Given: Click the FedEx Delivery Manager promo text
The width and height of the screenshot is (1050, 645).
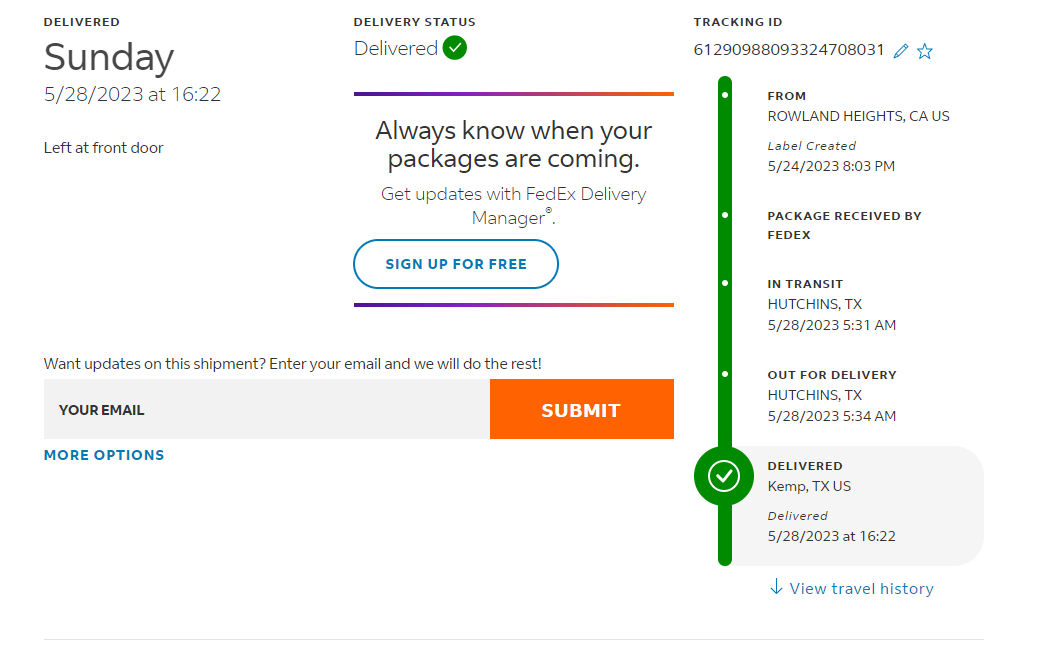Looking at the screenshot, I should (x=513, y=205).
